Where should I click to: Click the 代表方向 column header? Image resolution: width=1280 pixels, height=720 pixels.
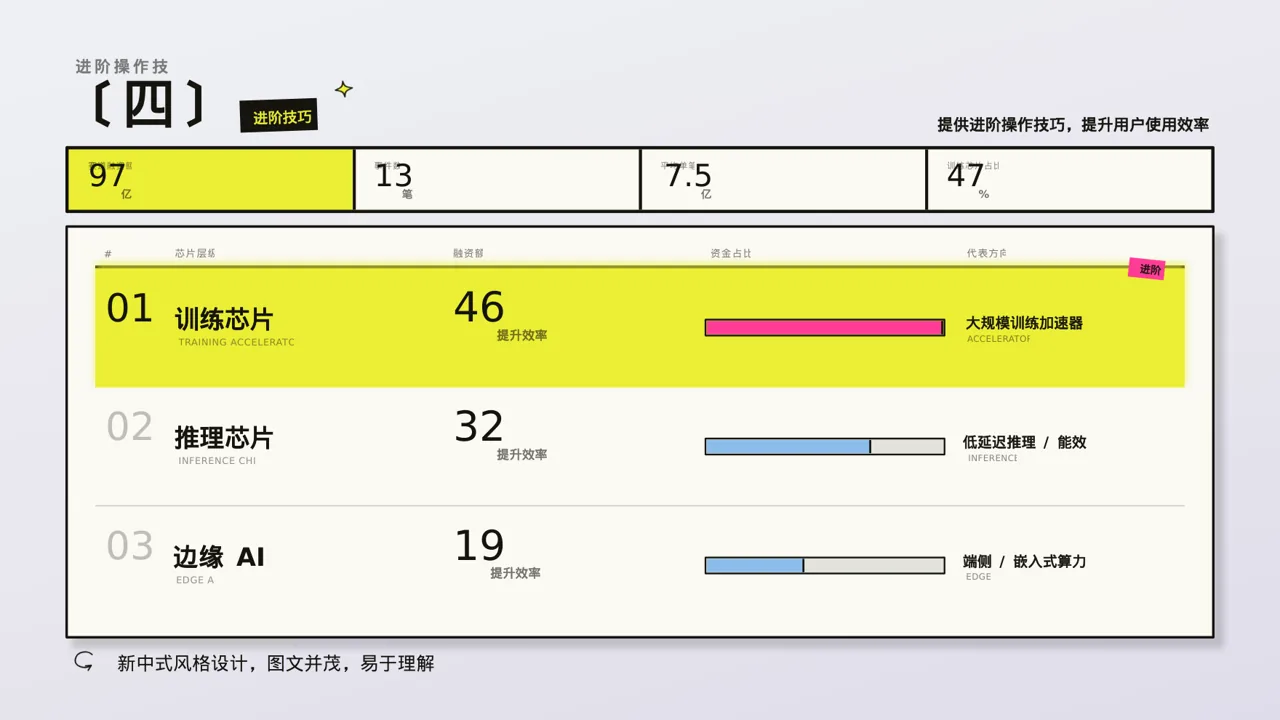point(987,254)
